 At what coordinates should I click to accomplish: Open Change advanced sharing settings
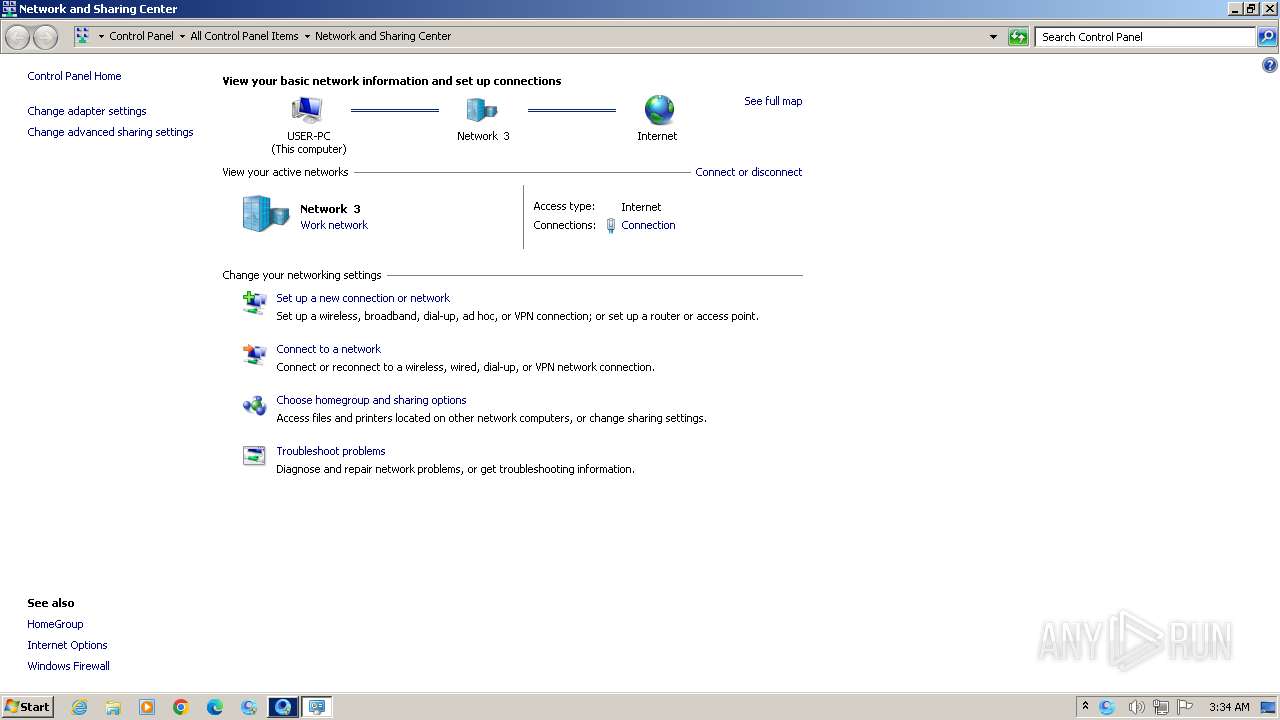(x=110, y=132)
